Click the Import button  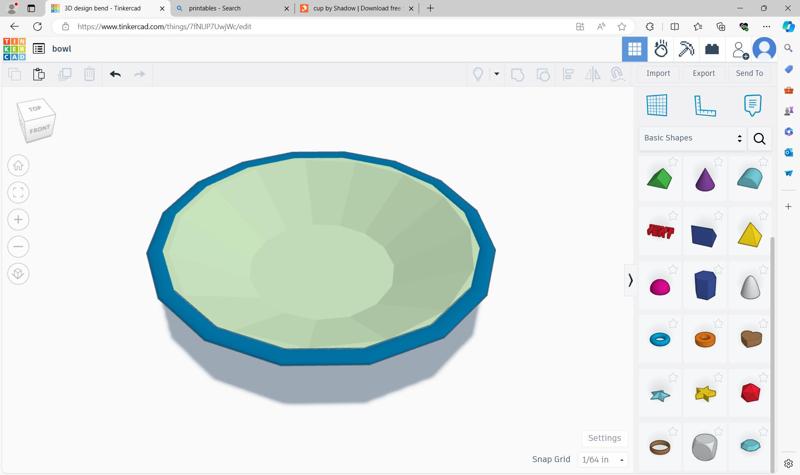[x=658, y=73]
